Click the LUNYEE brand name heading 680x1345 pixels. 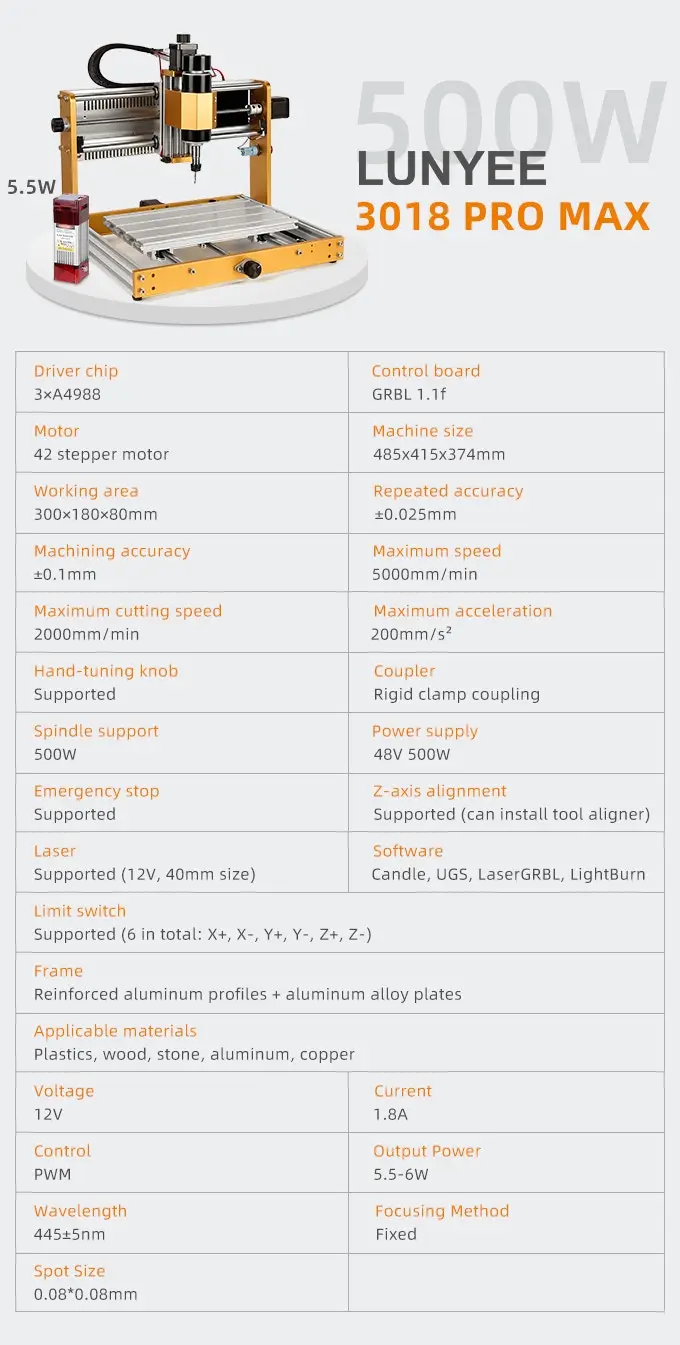(452, 169)
